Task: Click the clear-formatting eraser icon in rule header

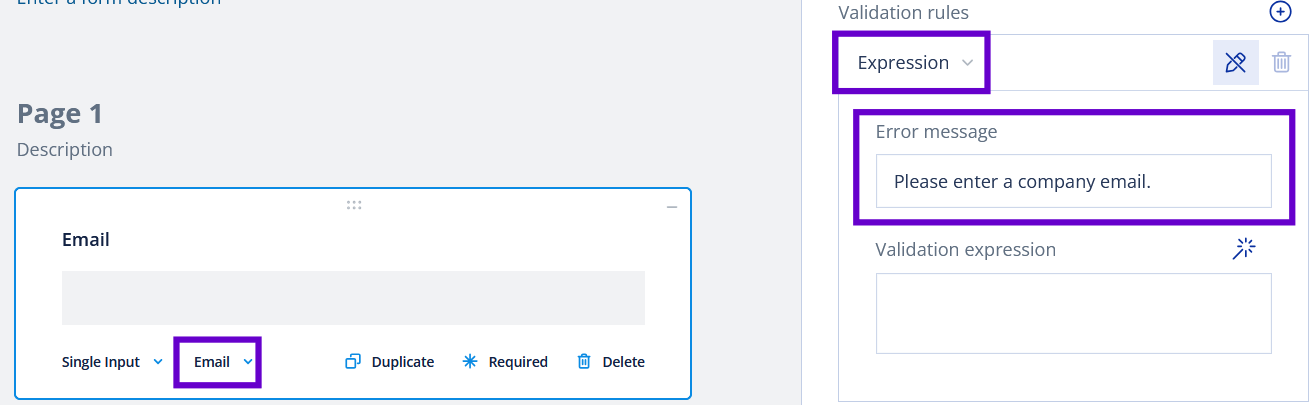Action: tap(1235, 62)
